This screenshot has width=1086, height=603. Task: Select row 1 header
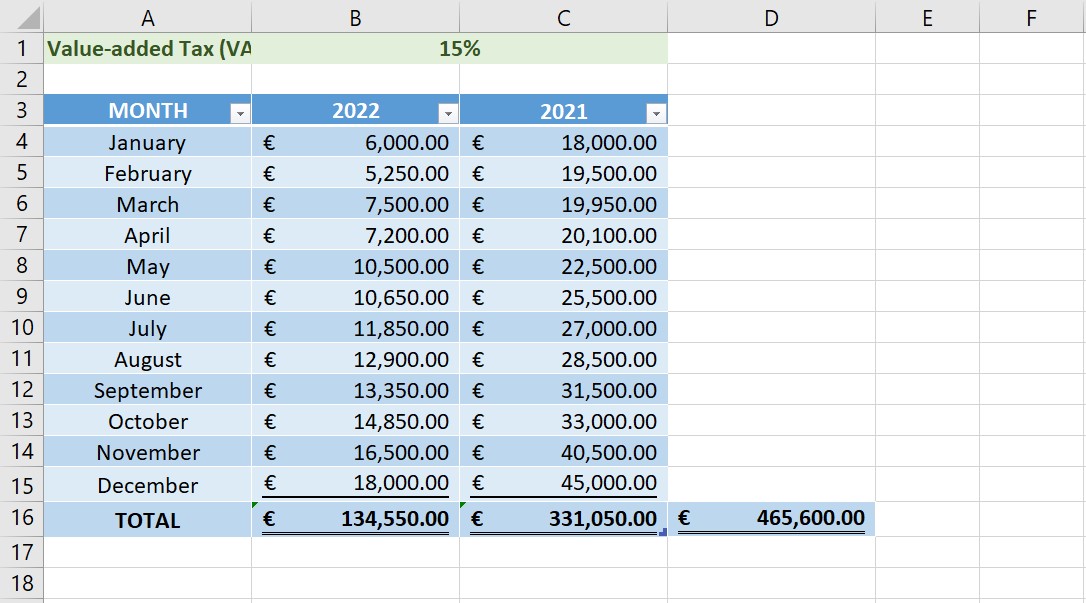(21, 48)
